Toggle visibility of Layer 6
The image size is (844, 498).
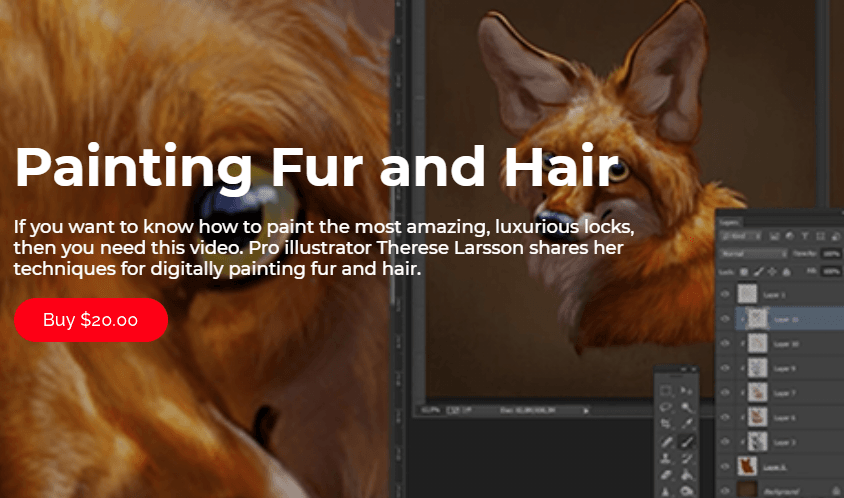pos(725,417)
